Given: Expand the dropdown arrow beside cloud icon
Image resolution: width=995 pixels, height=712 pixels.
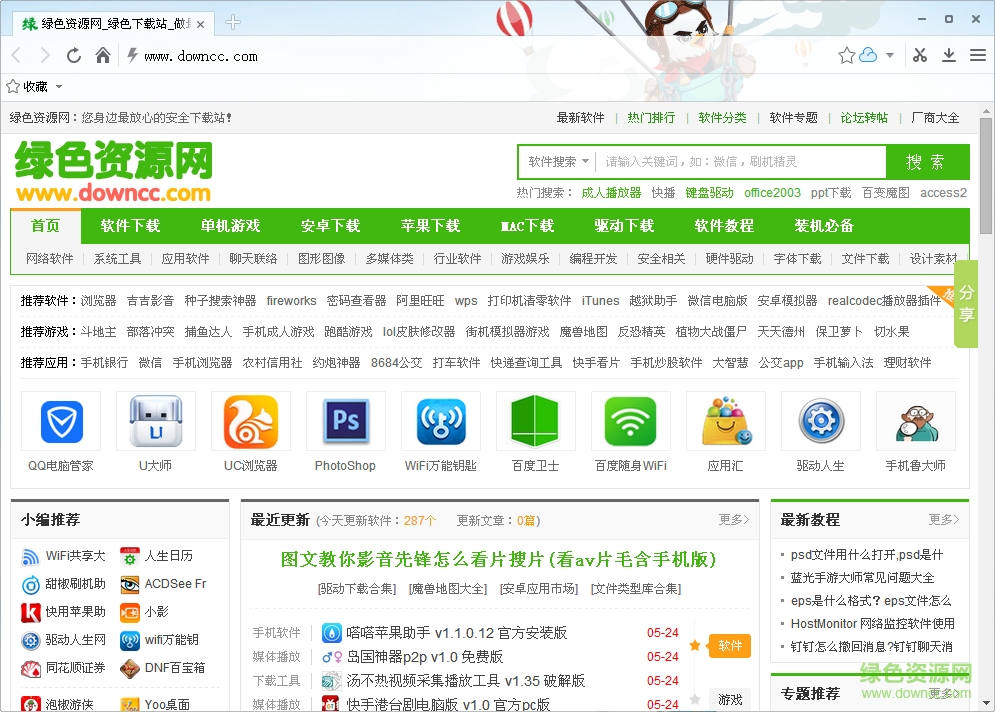Looking at the screenshot, I should [890, 56].
